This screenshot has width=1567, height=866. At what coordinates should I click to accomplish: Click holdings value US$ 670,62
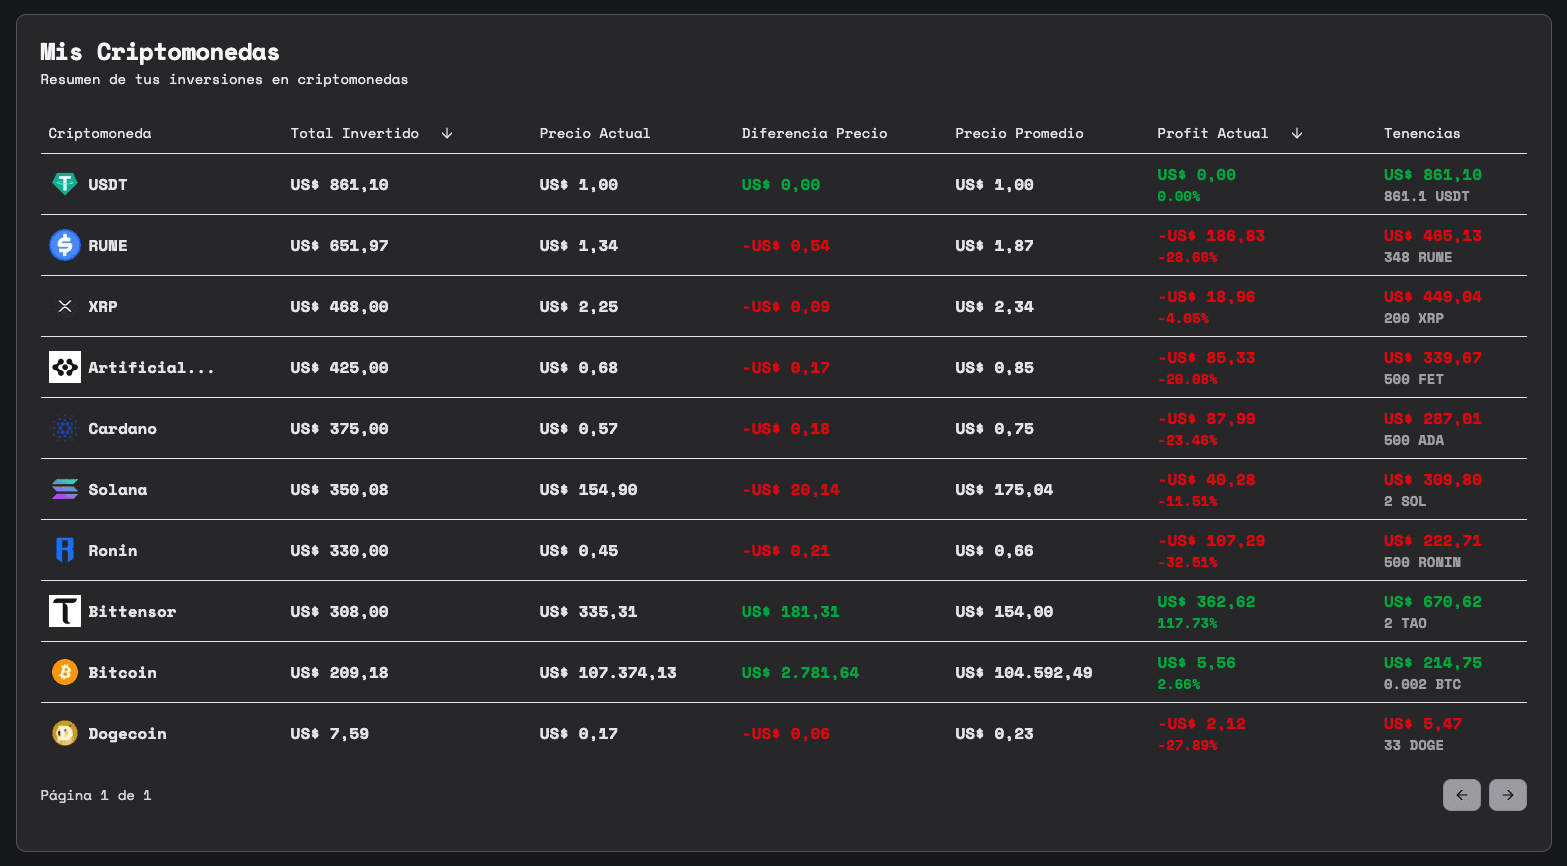point(1433,601)
